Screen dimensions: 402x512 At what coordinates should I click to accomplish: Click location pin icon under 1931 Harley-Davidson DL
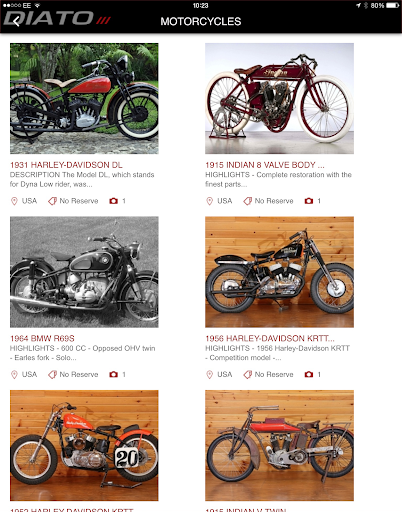[x=14, y=201]
